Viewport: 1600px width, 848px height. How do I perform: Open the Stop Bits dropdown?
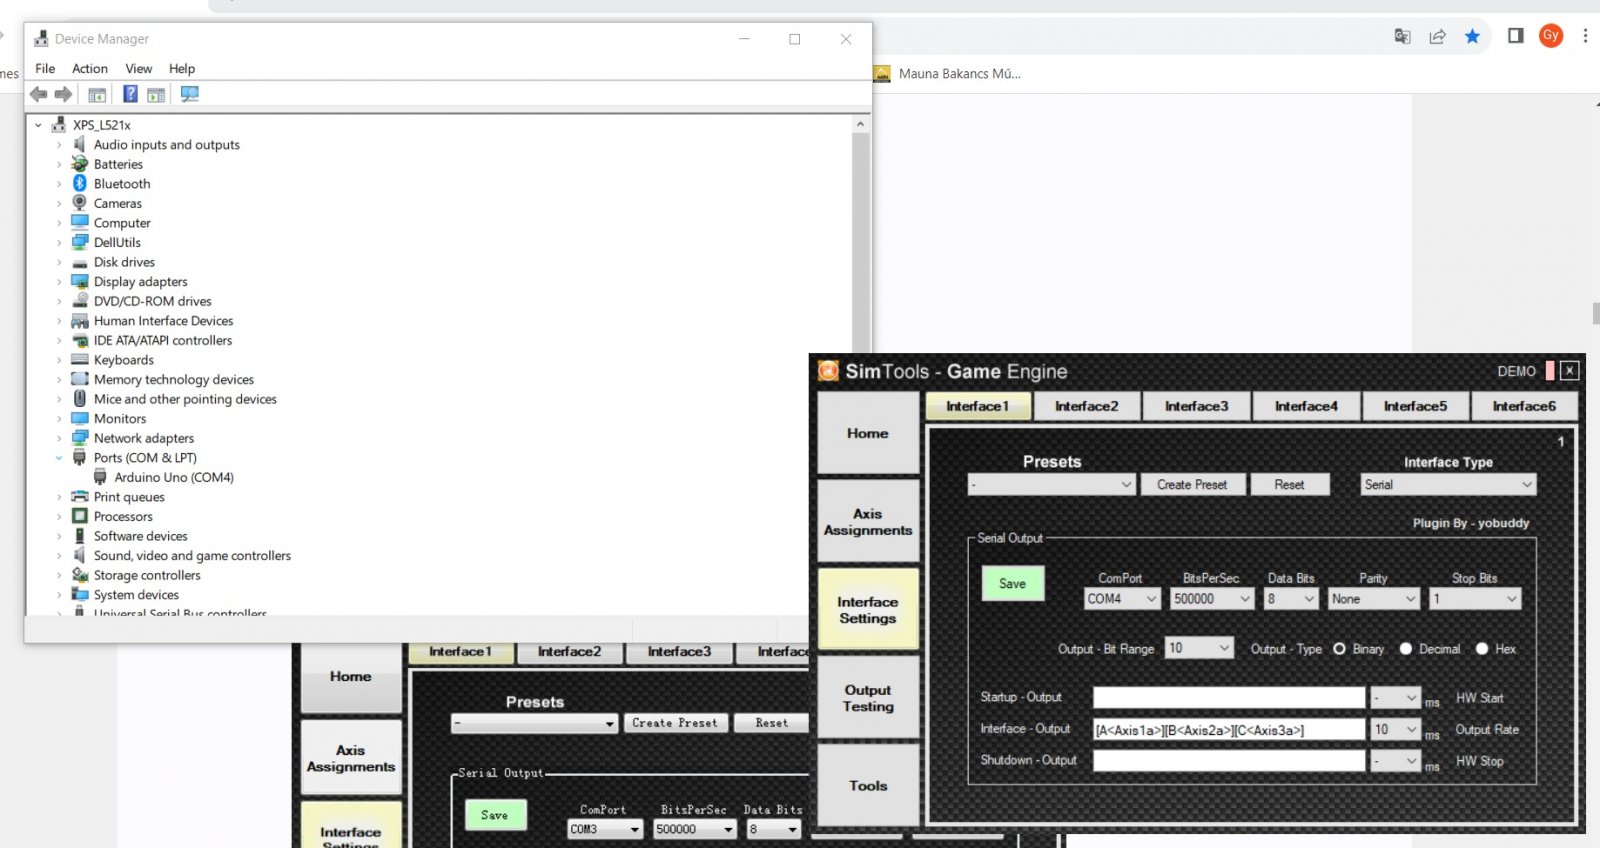[x=1475, y=599]
